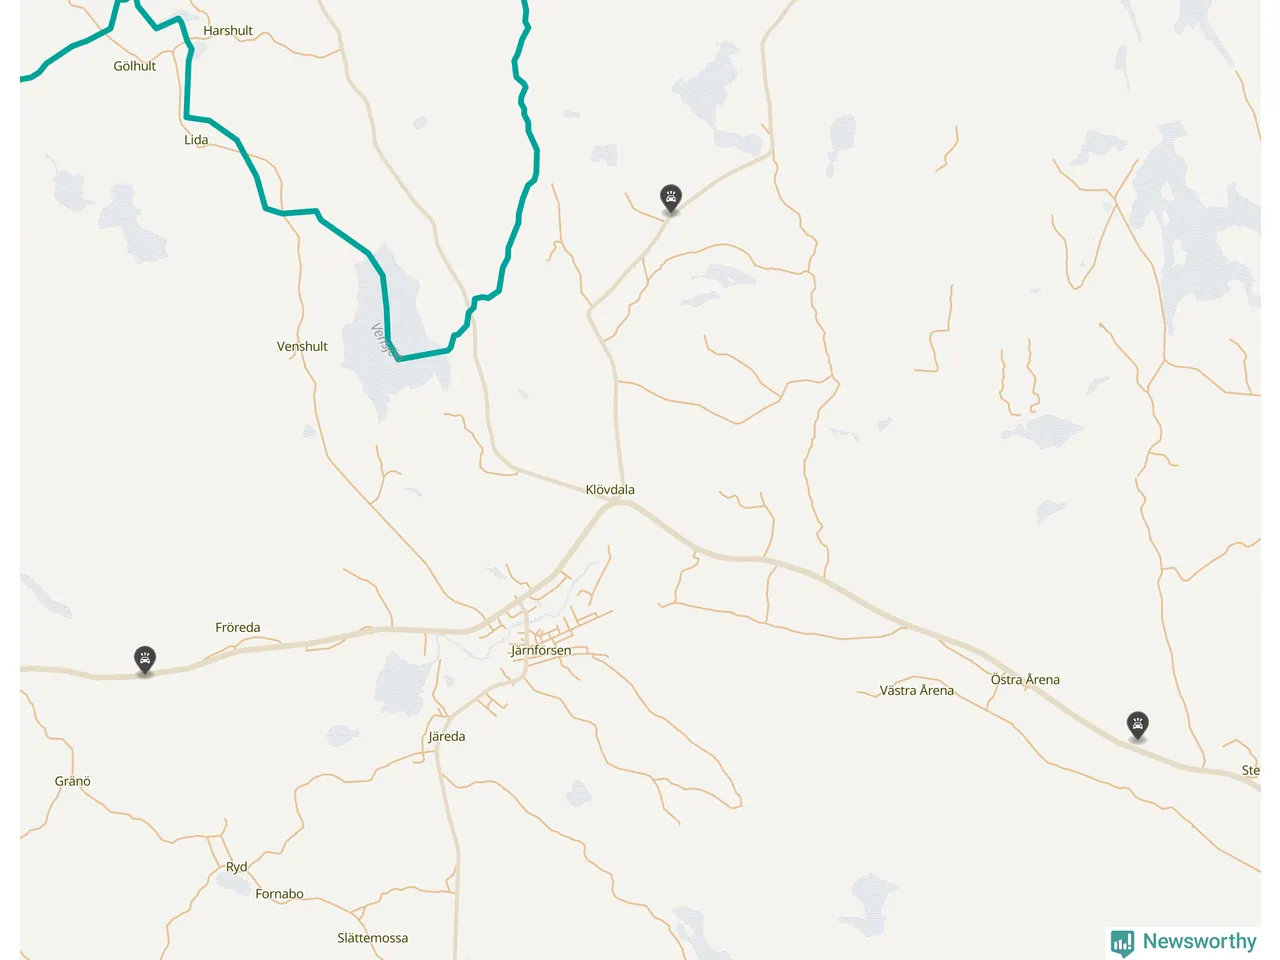
Task: Click the car marker near Östra Årena
Action: [1137, 725]
